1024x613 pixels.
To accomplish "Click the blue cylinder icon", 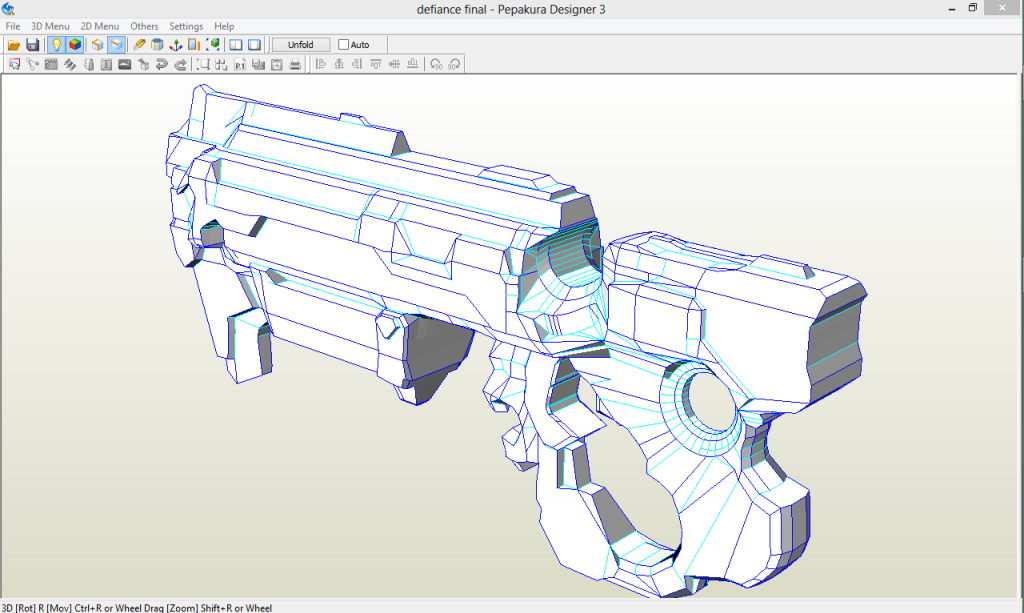I will pyautogui.click(x=157, y=44).
